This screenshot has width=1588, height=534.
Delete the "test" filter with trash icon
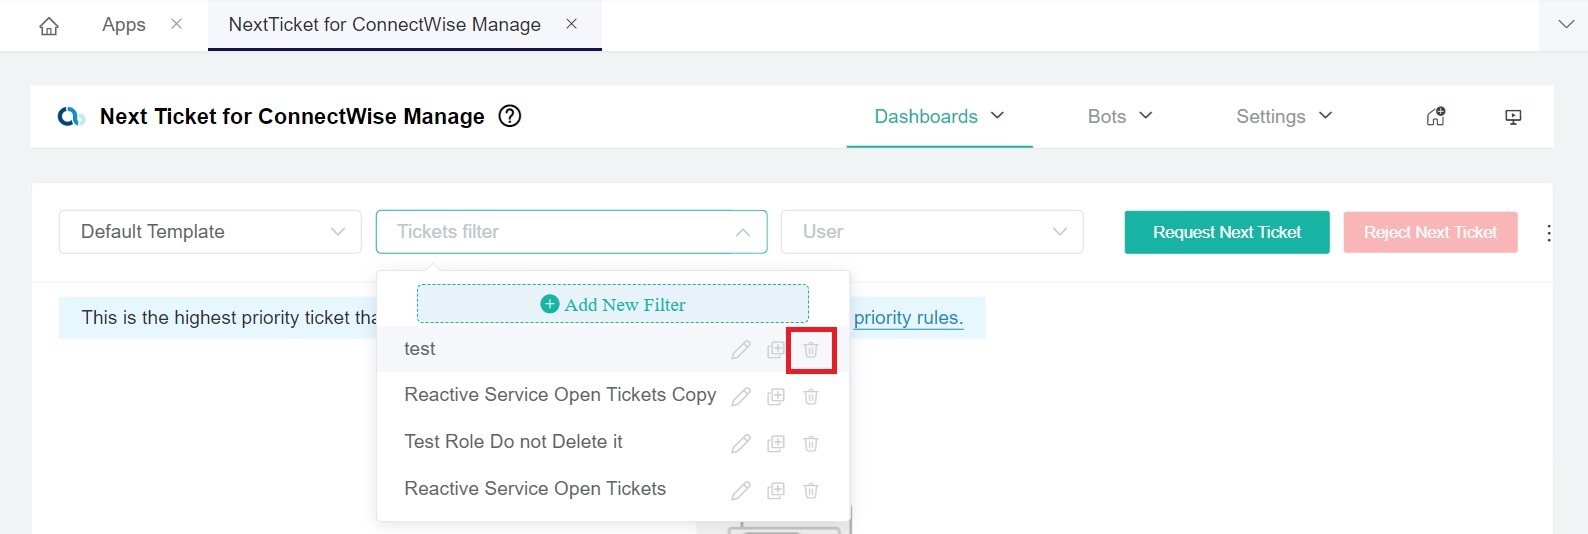[811, 350]
